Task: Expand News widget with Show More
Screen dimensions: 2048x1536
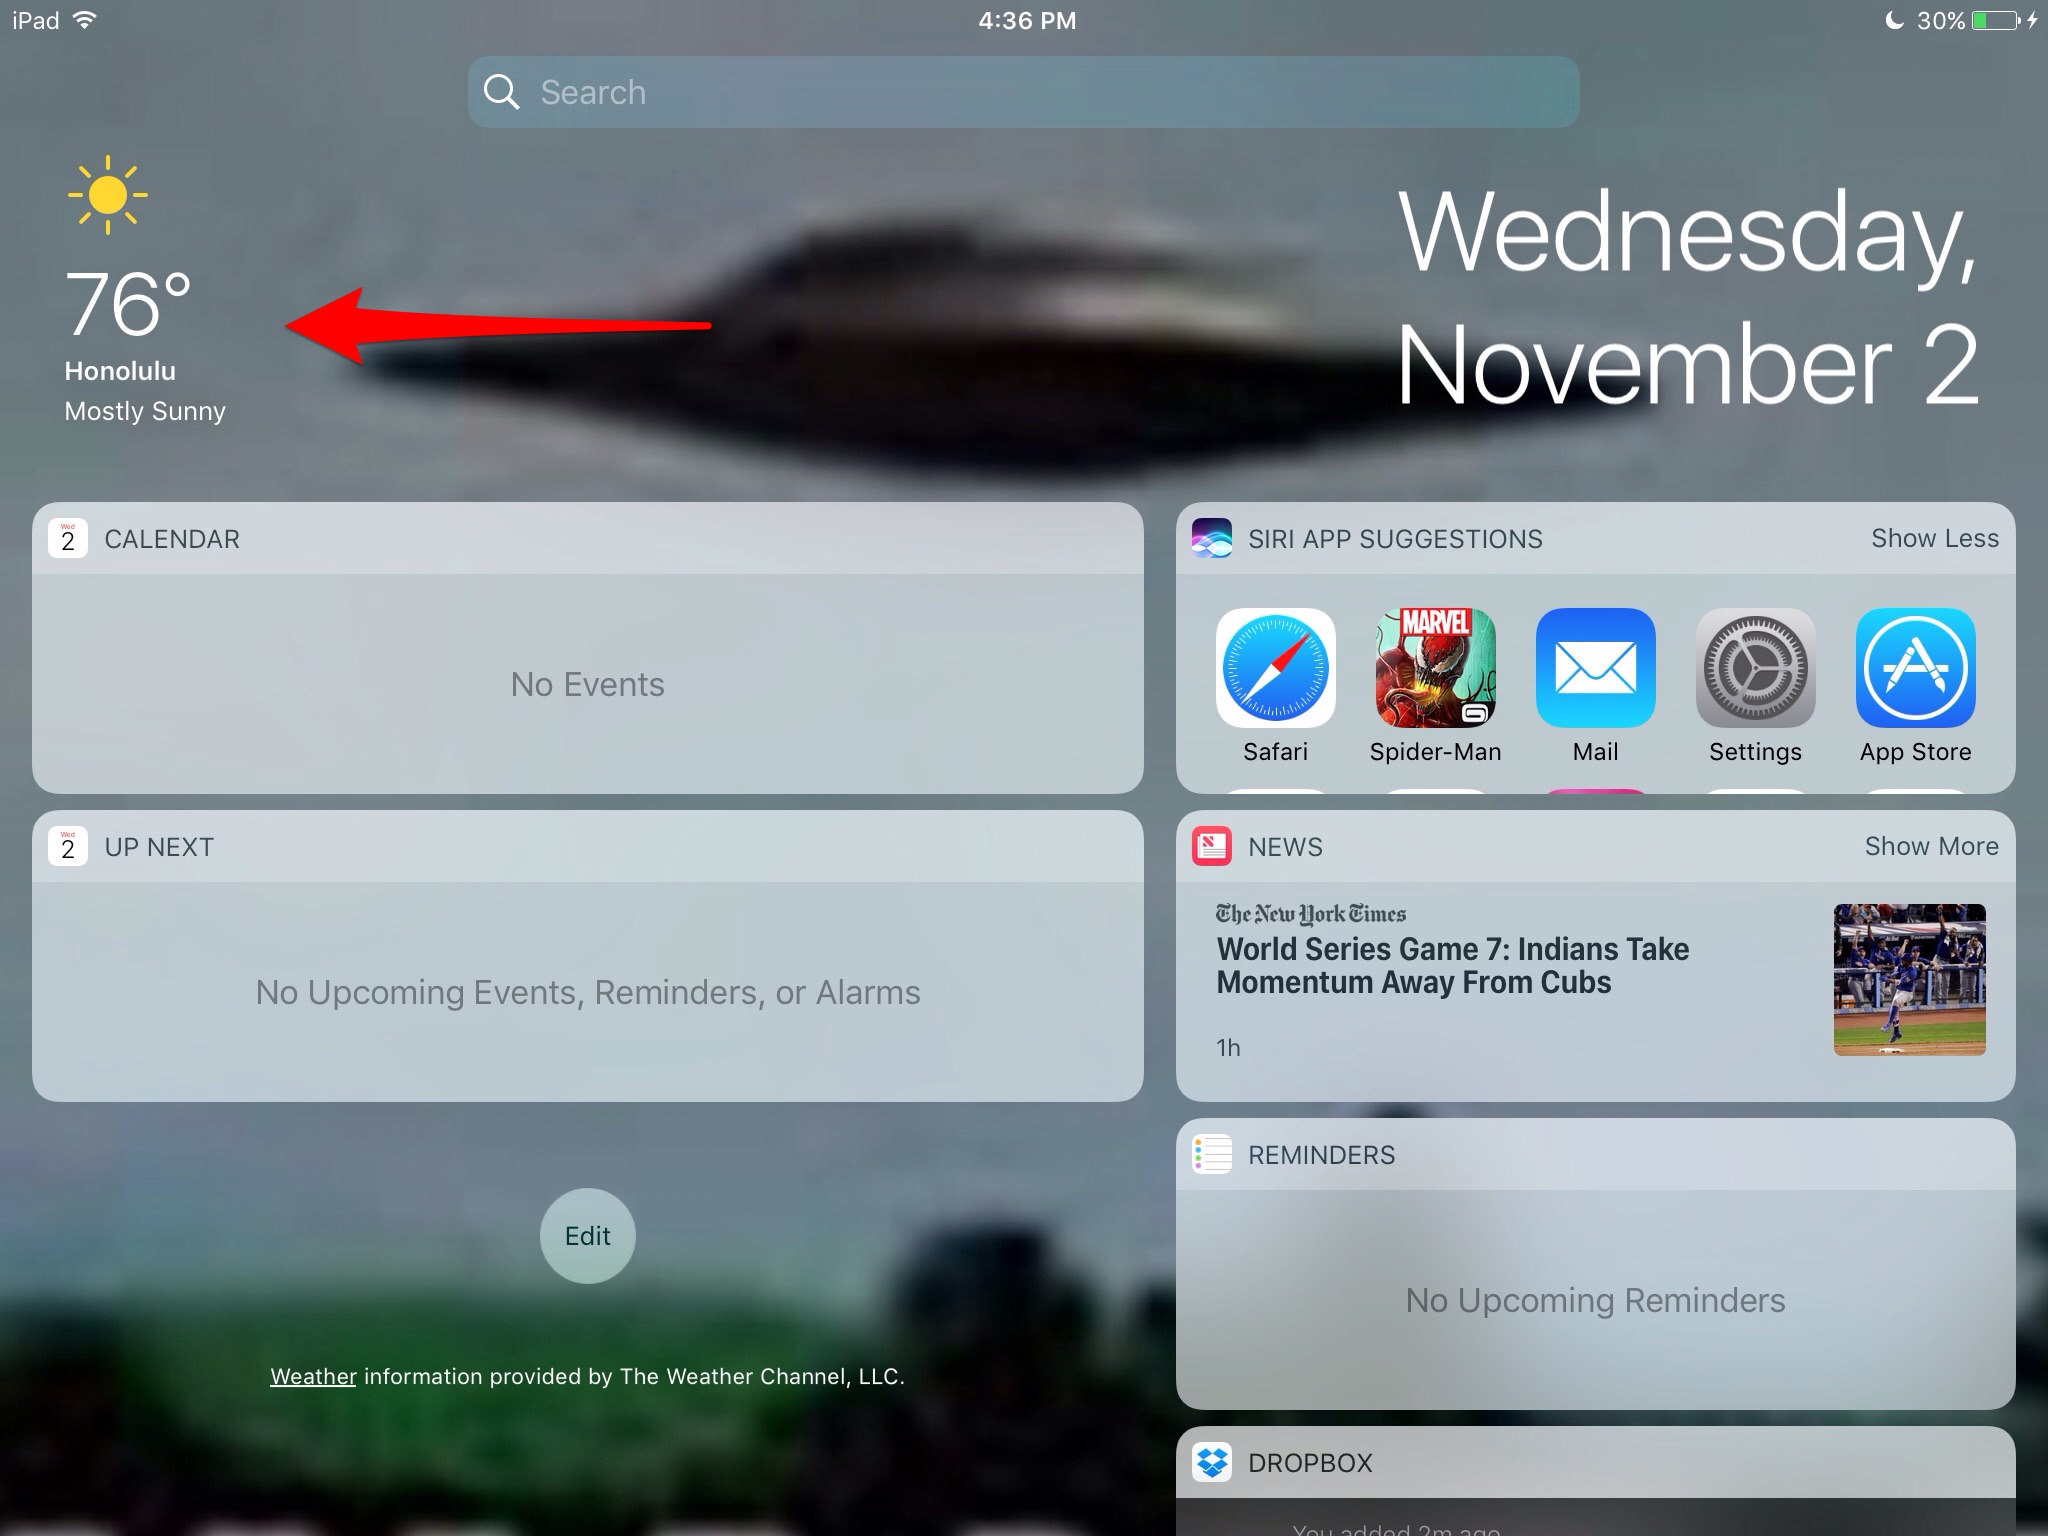Action: tap(1931, 846)
